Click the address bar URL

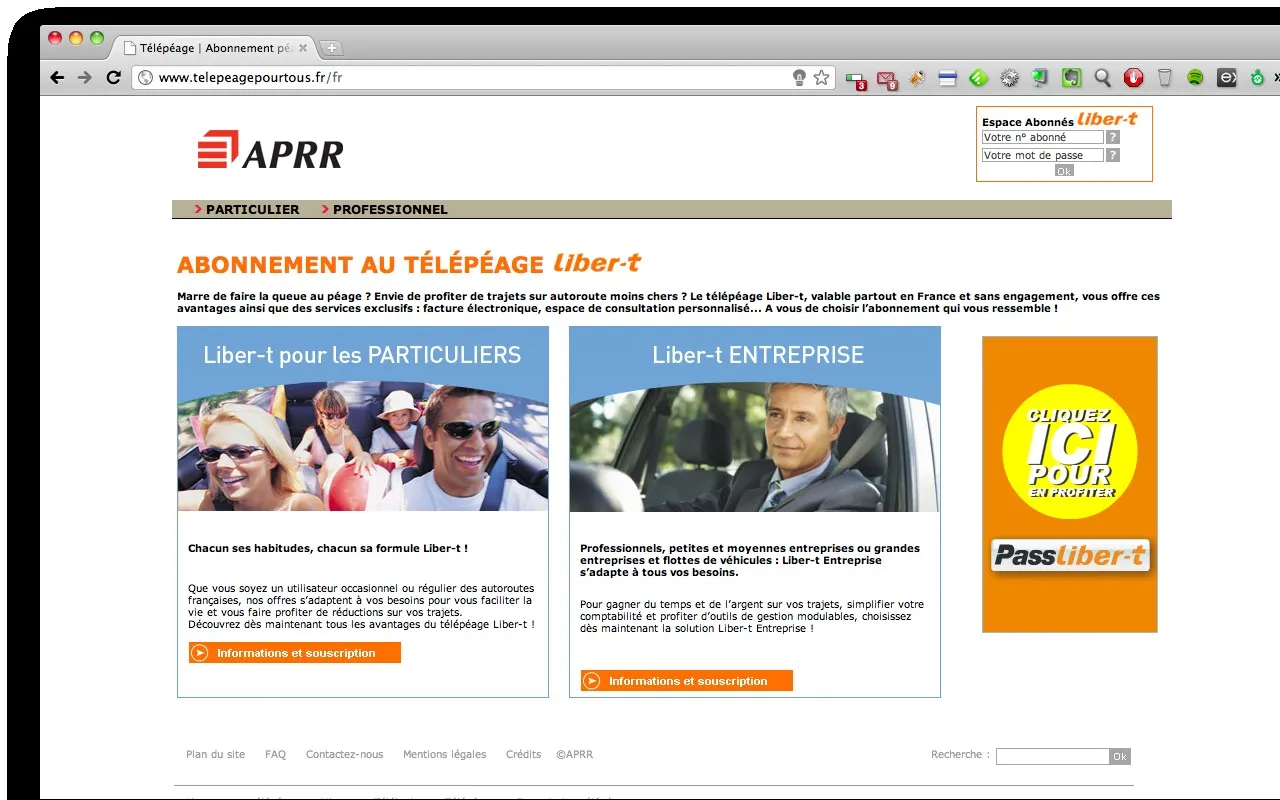click(250, 78)
